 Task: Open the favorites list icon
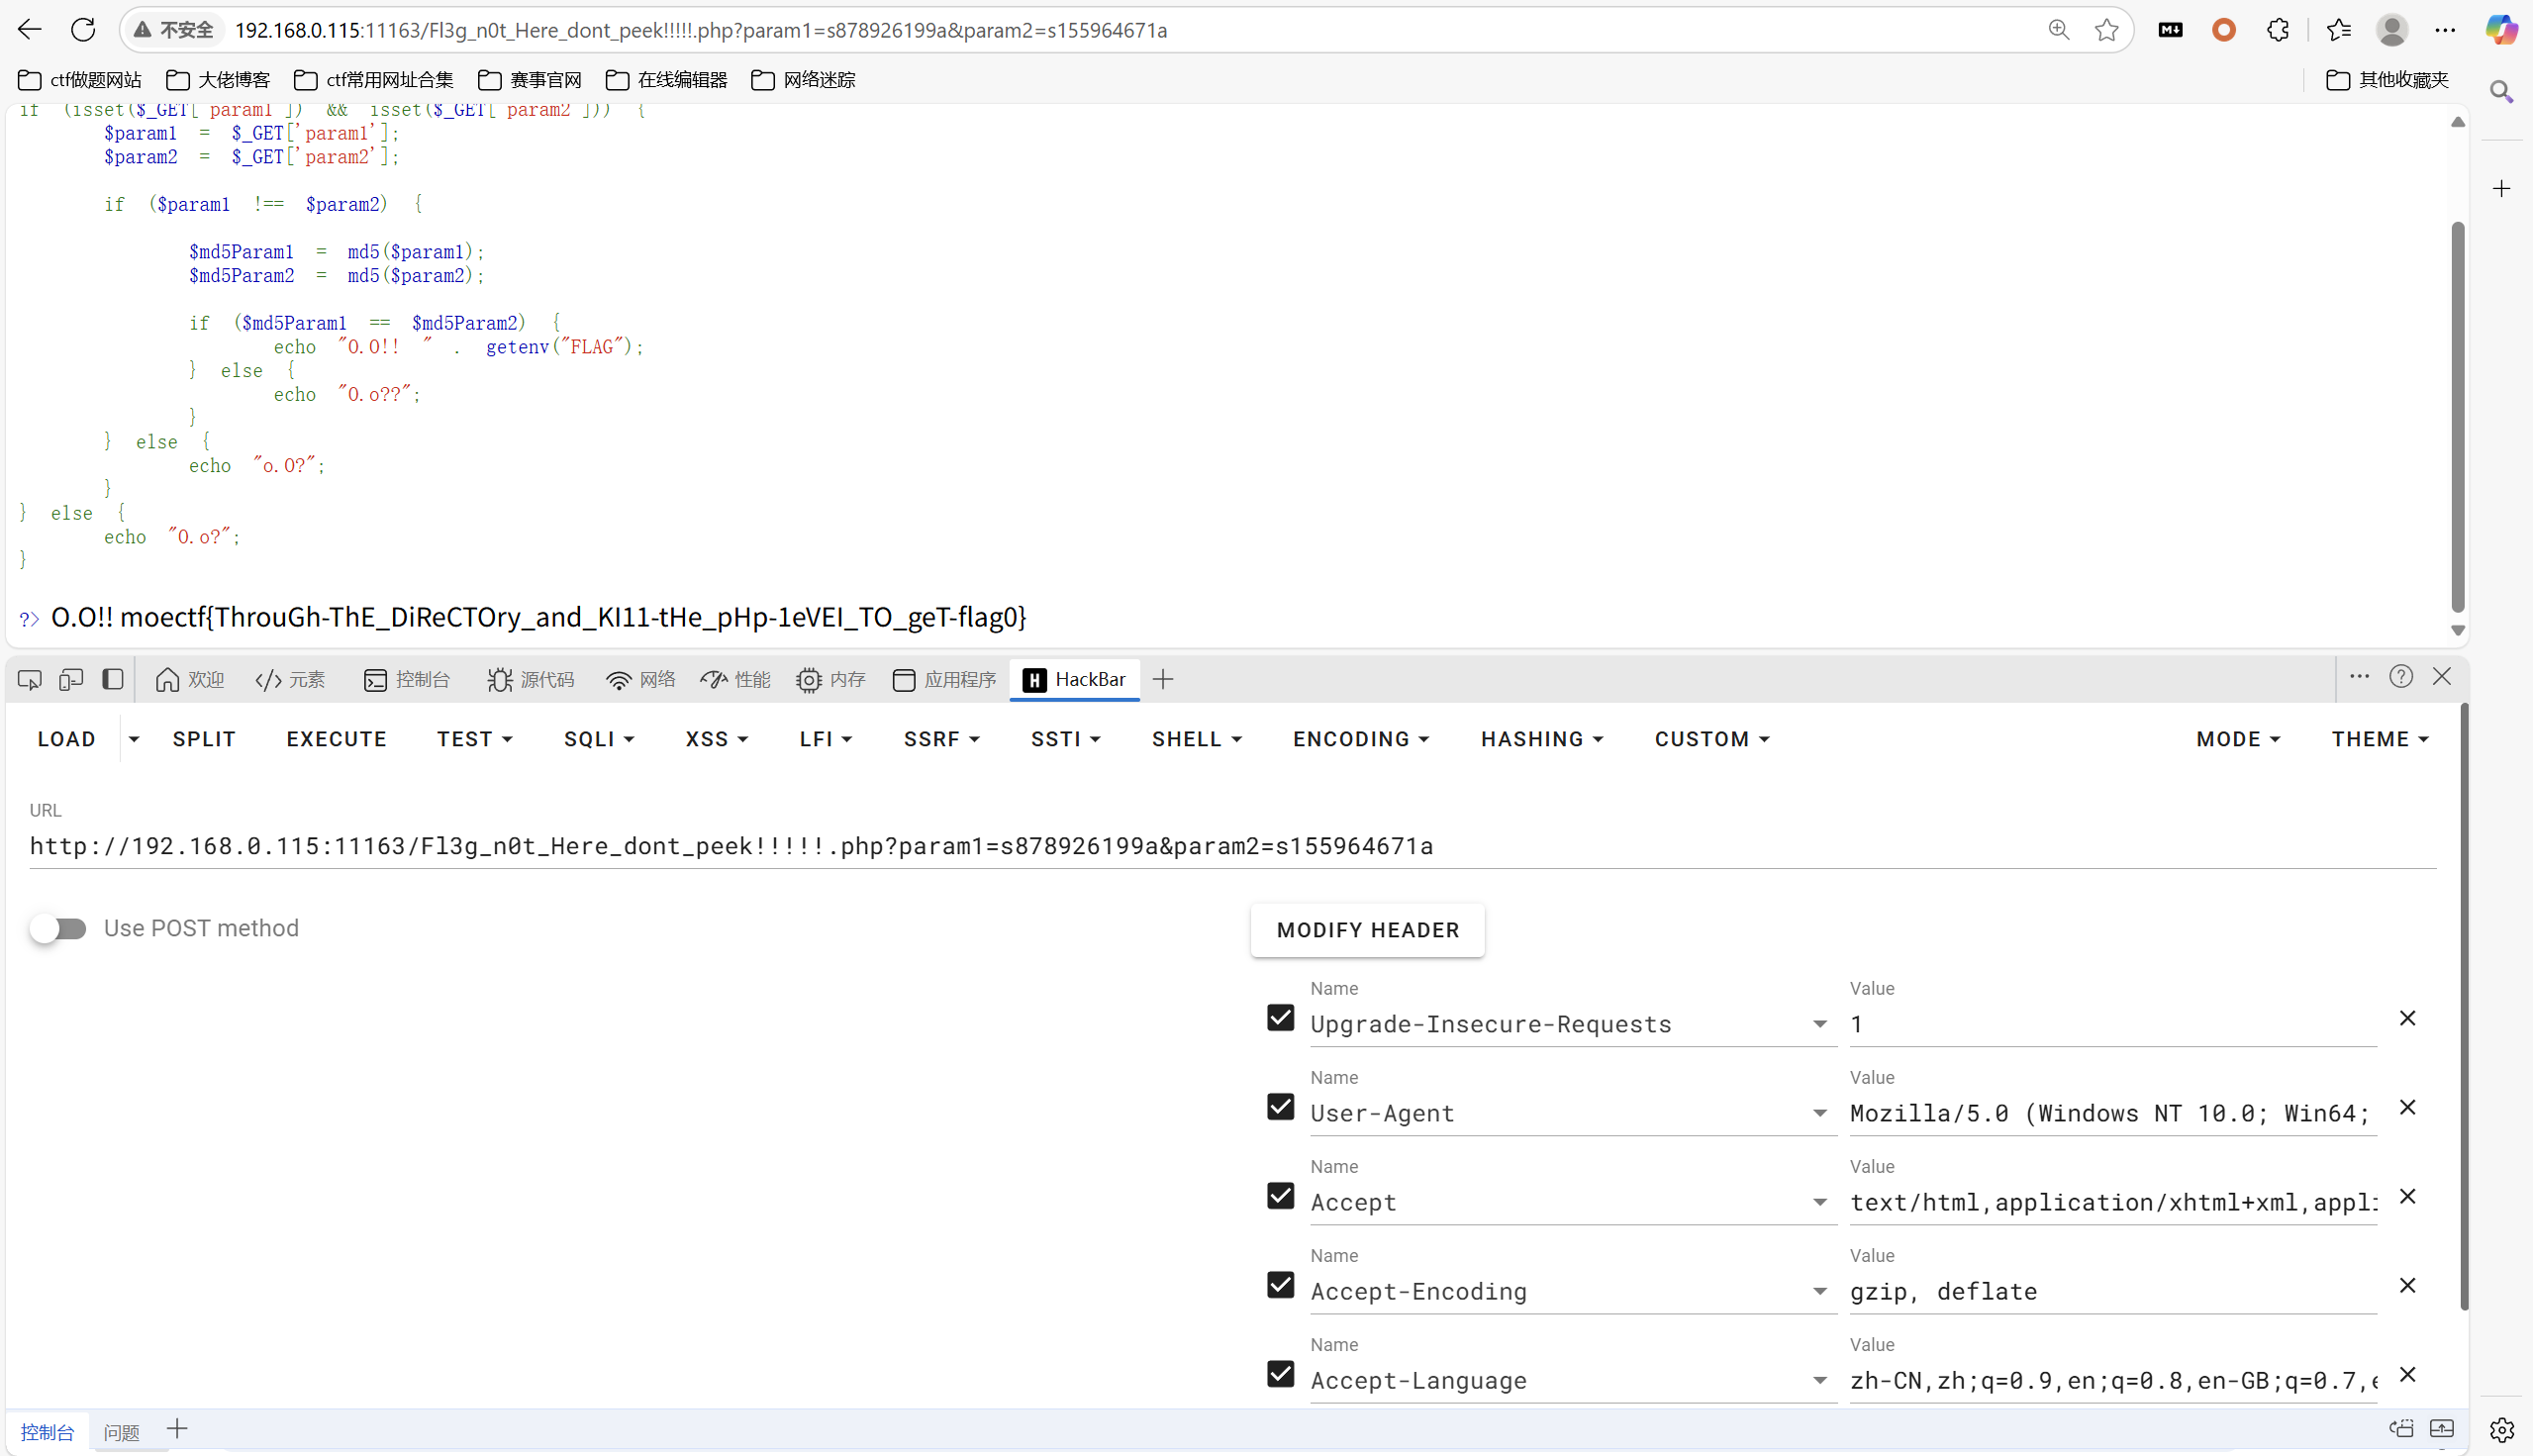point(2339,30)
